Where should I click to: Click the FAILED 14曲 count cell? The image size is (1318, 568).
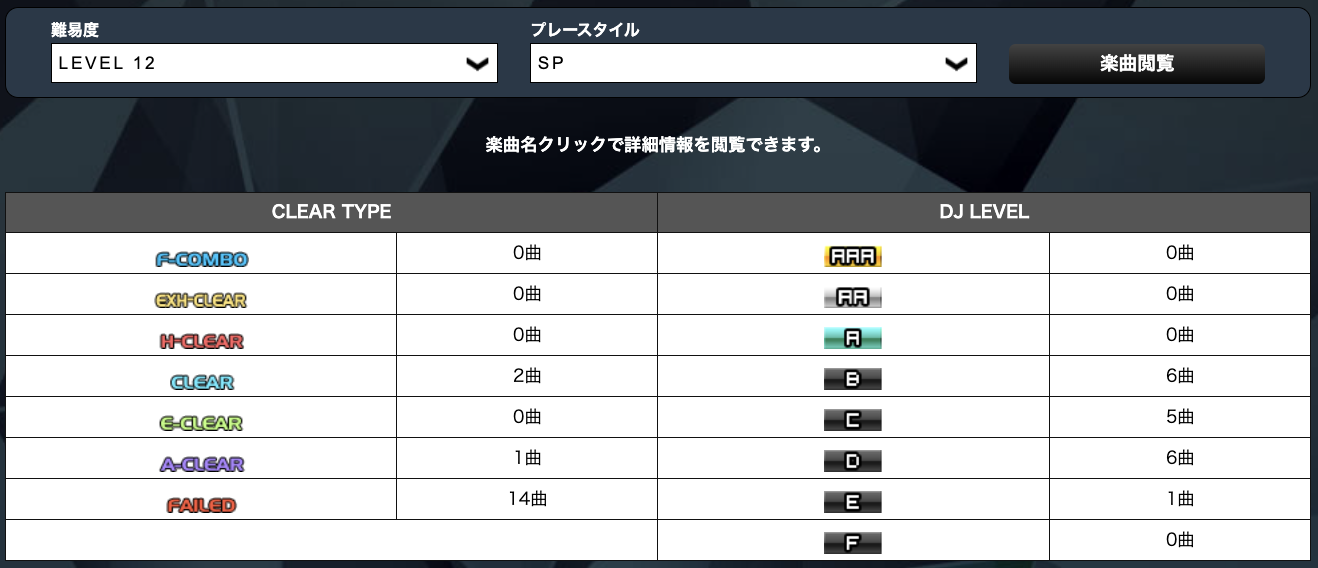527,499
